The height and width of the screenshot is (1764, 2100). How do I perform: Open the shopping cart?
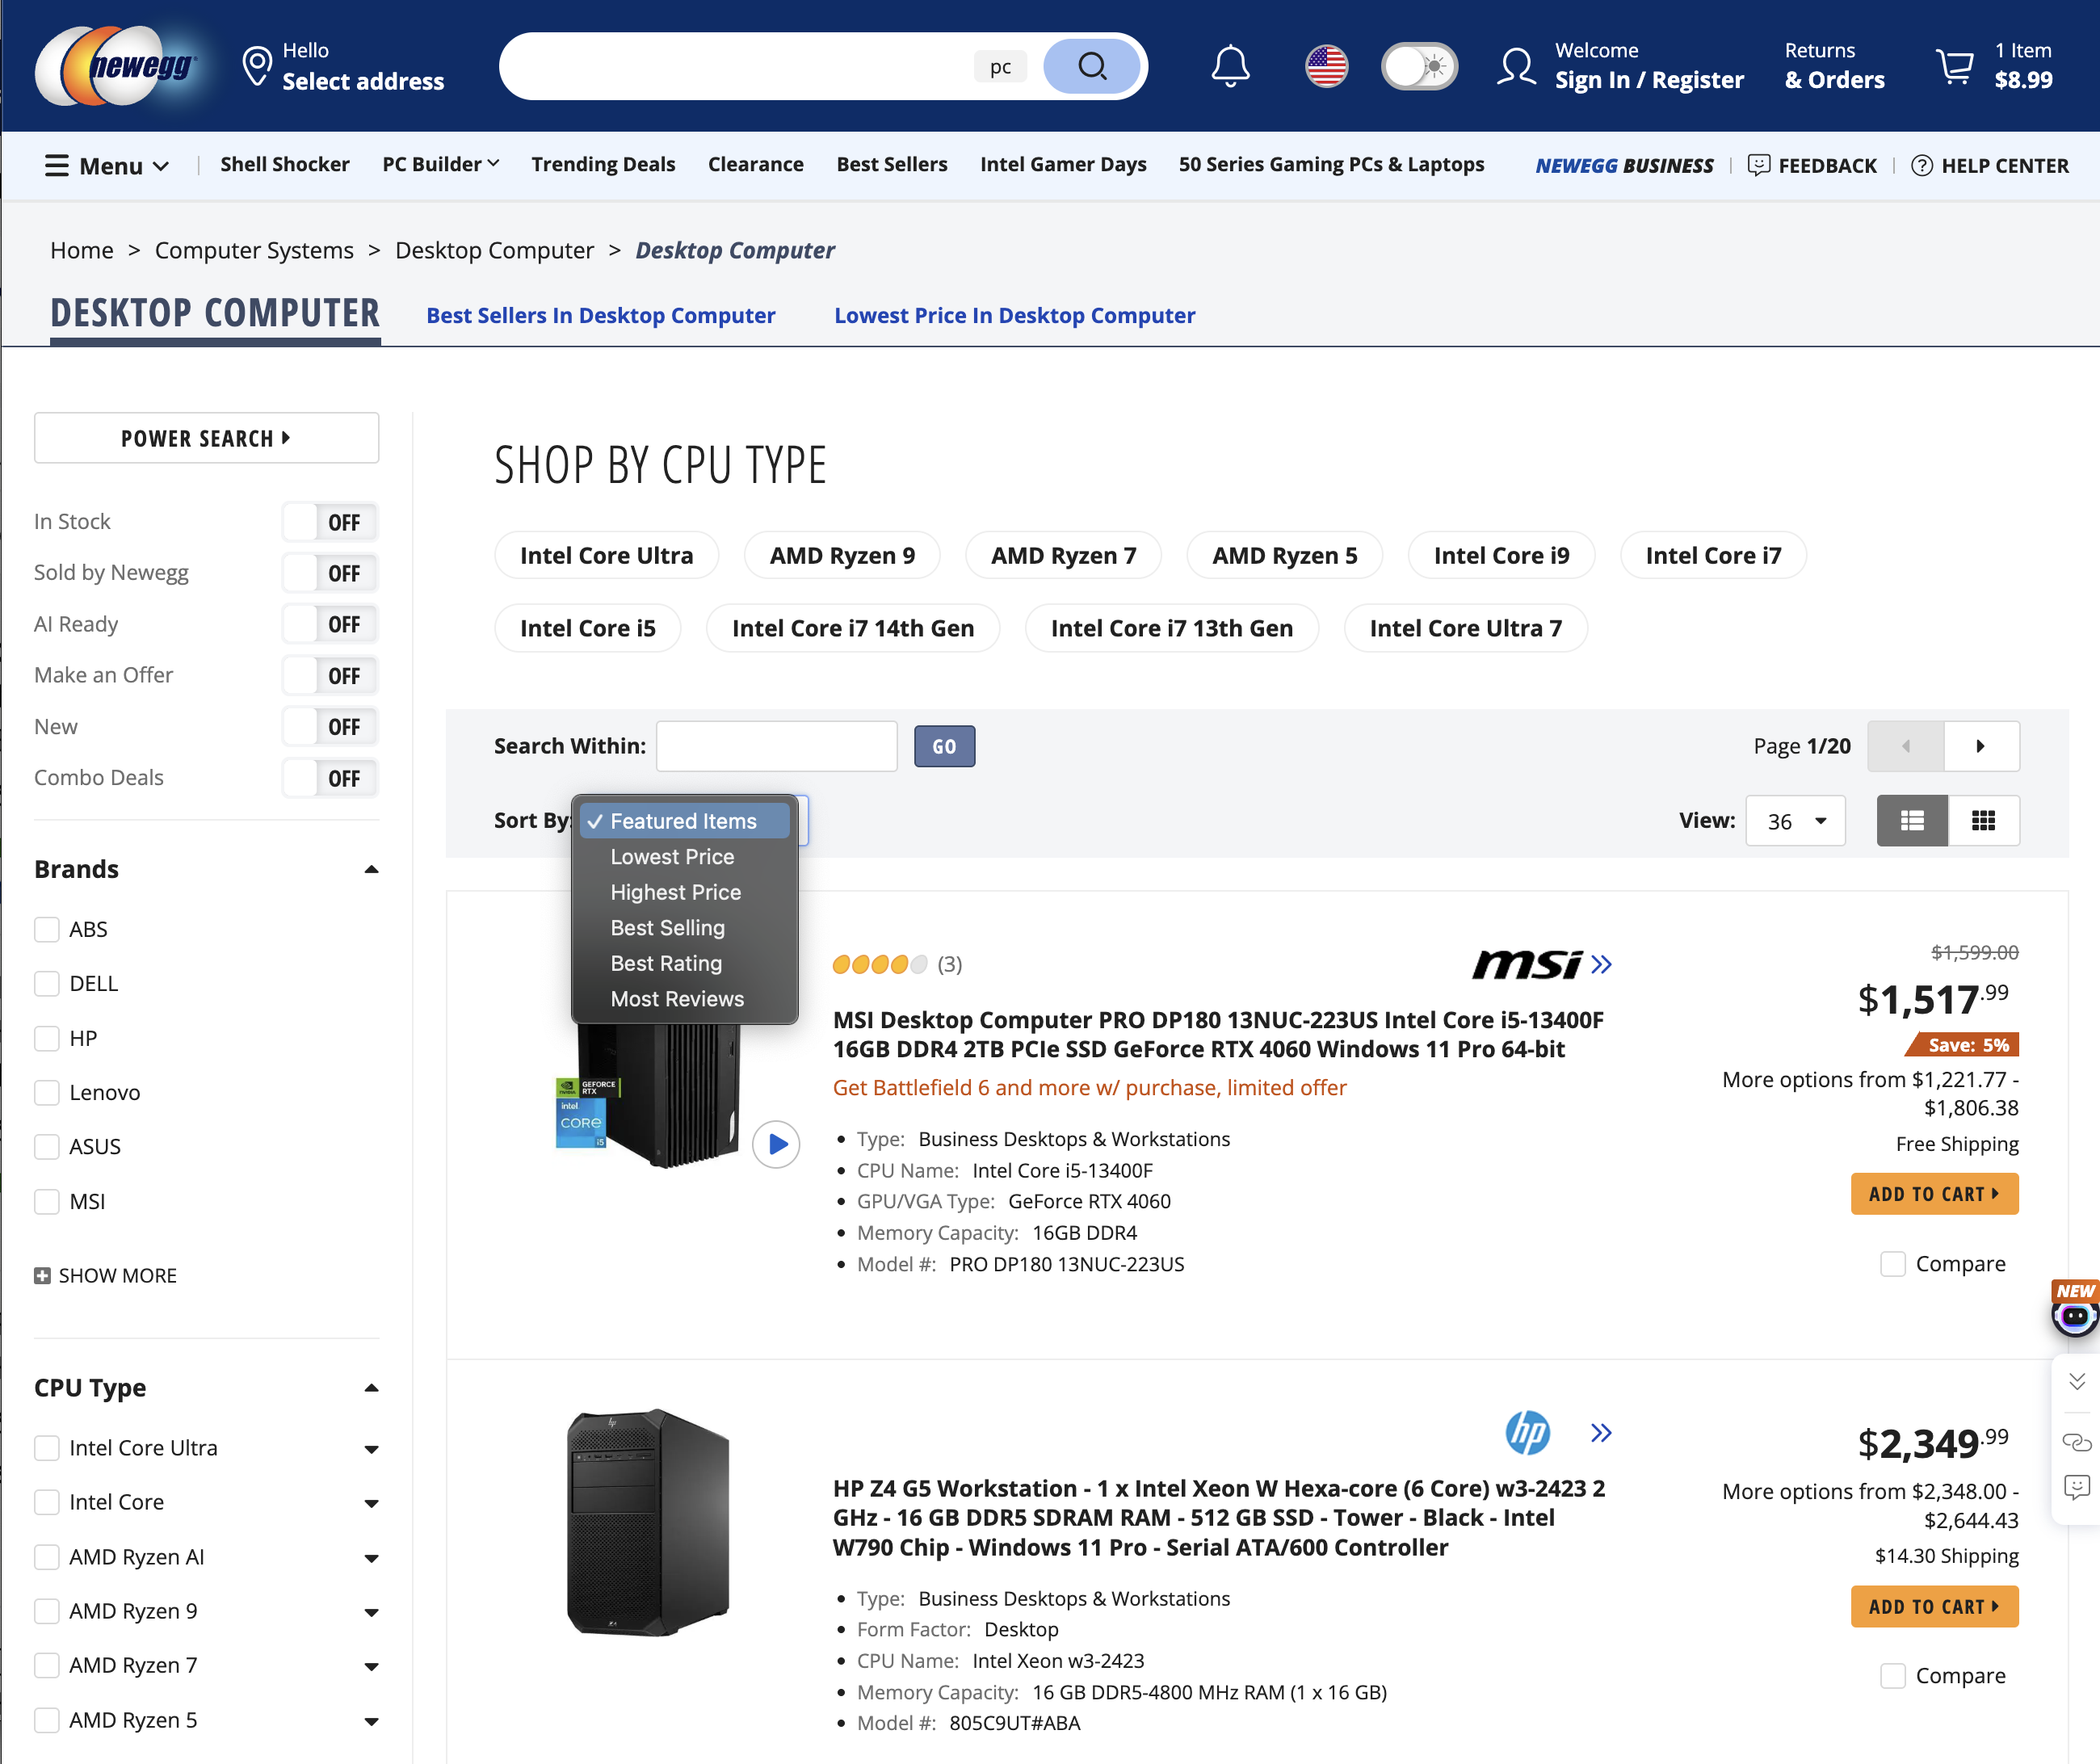click(x=1955, y=66)
